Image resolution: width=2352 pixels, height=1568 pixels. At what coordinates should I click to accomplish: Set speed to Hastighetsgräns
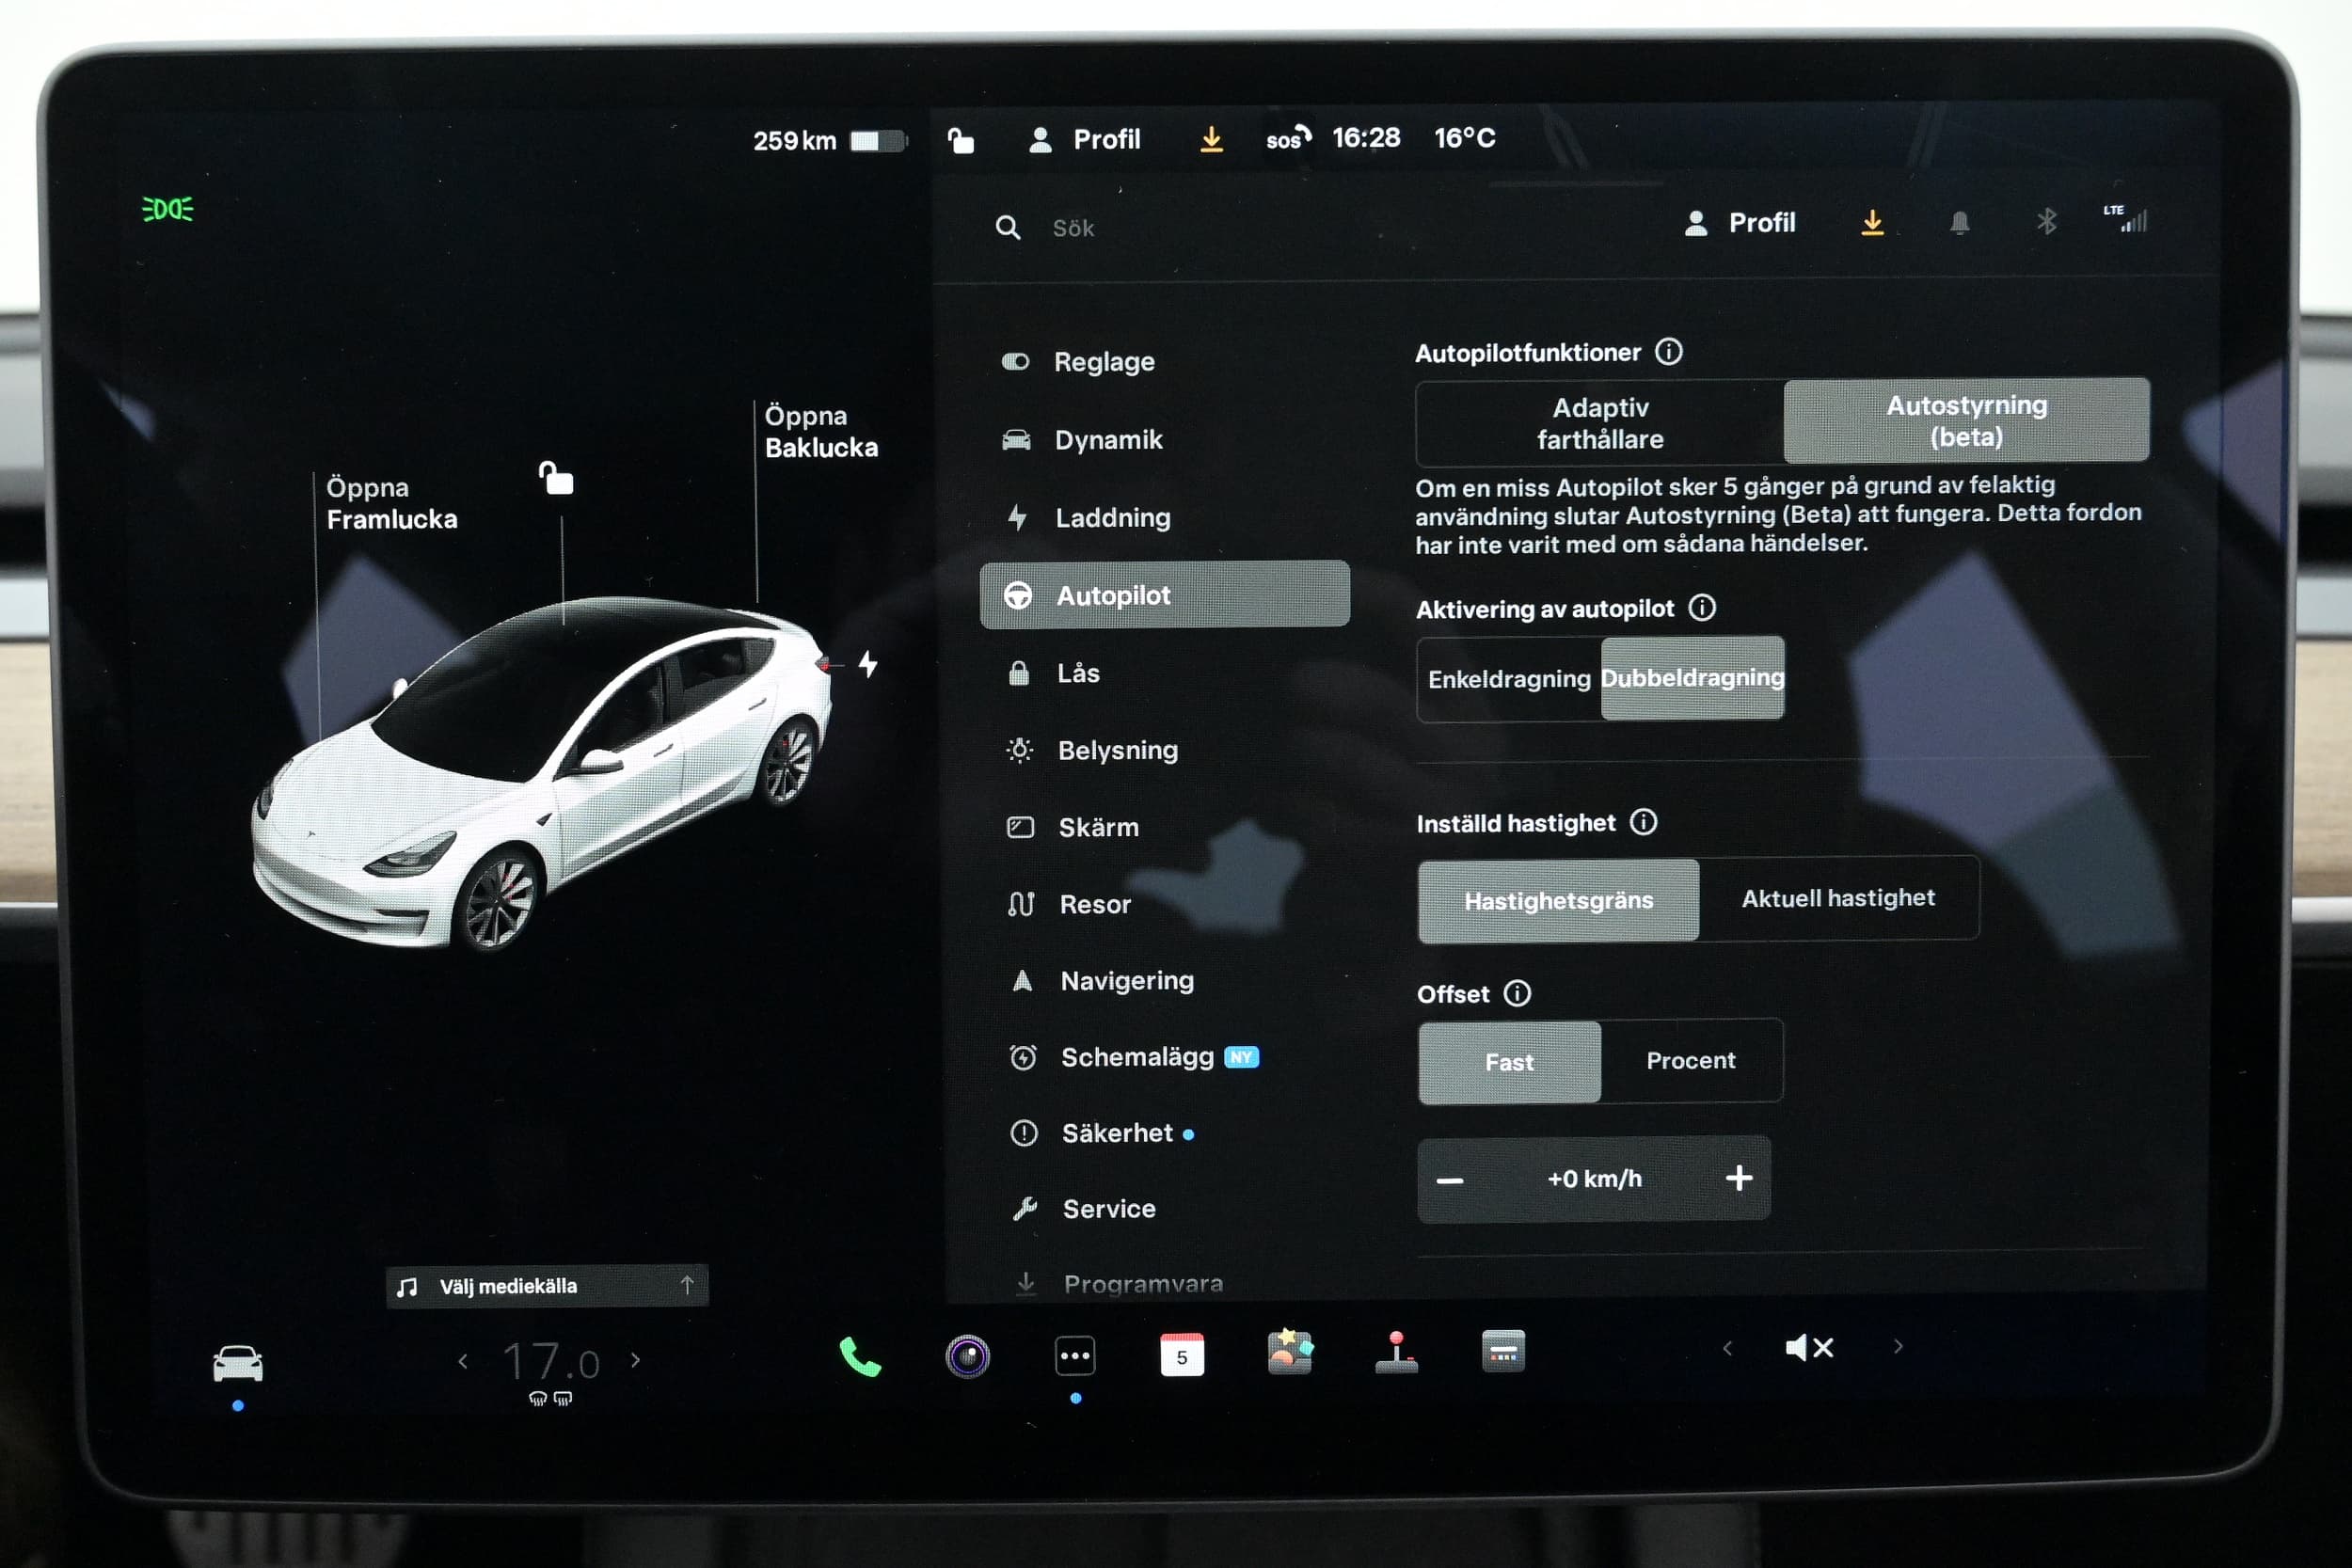(1558, 901)
